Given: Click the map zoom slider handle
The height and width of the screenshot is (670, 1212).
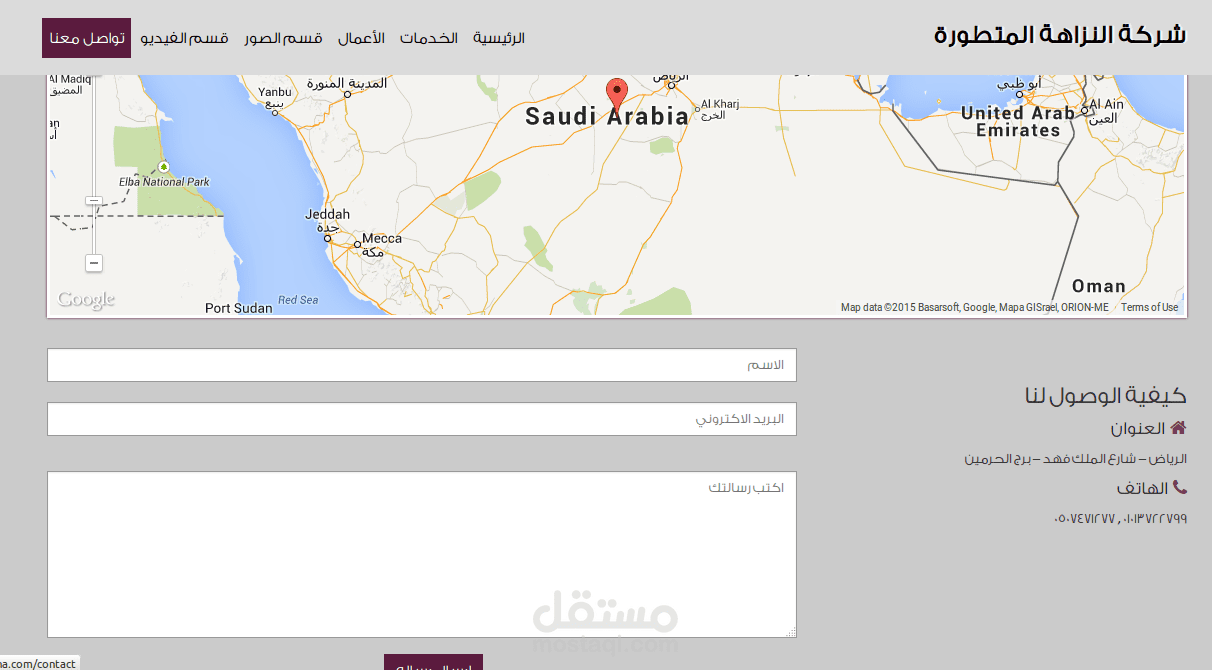Looking at the screenshot, I should coord(94,201).
